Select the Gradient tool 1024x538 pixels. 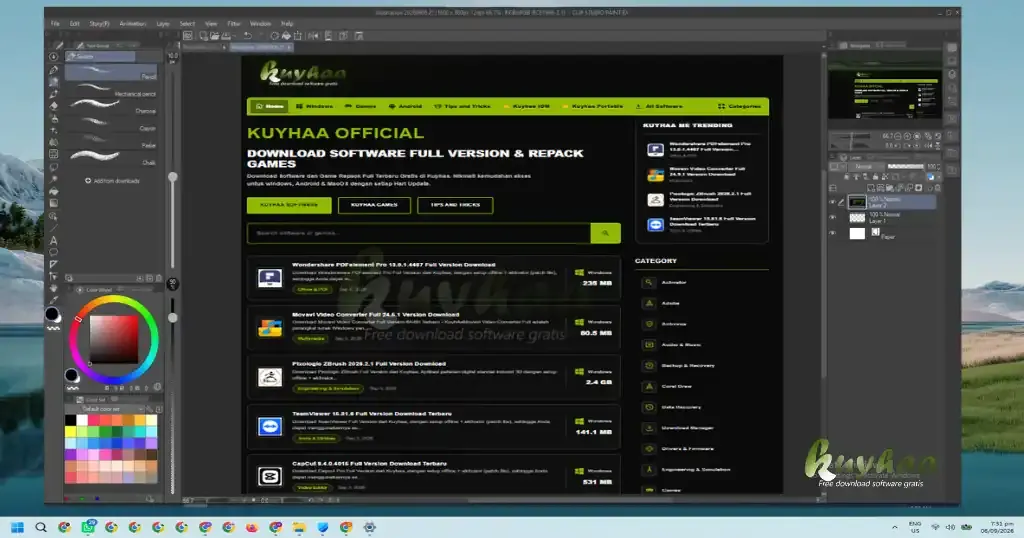[x=54, y=203]
